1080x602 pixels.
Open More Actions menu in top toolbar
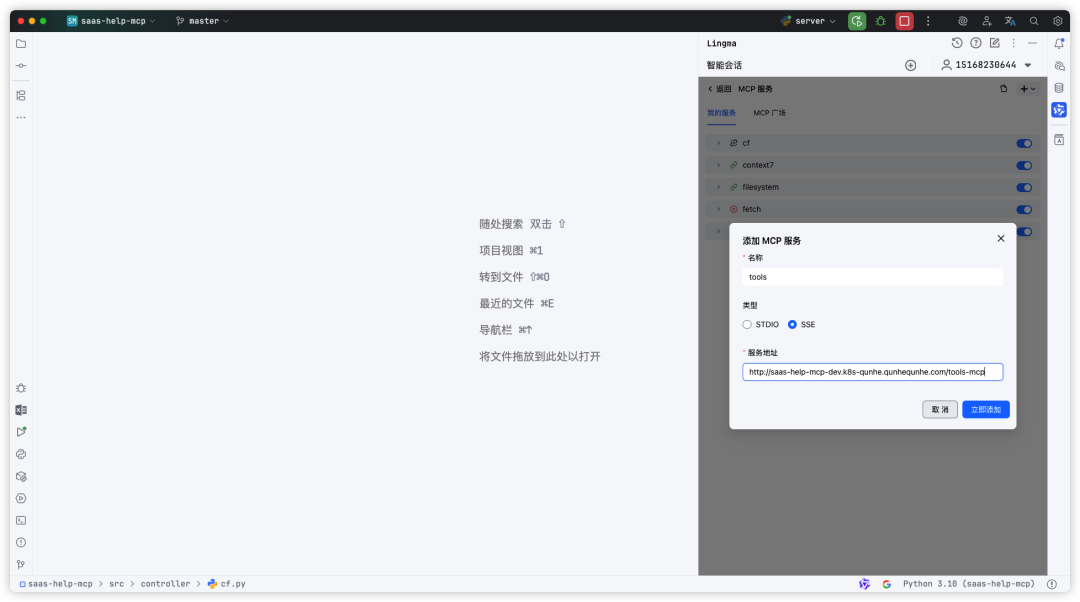[x=928, y=21]
